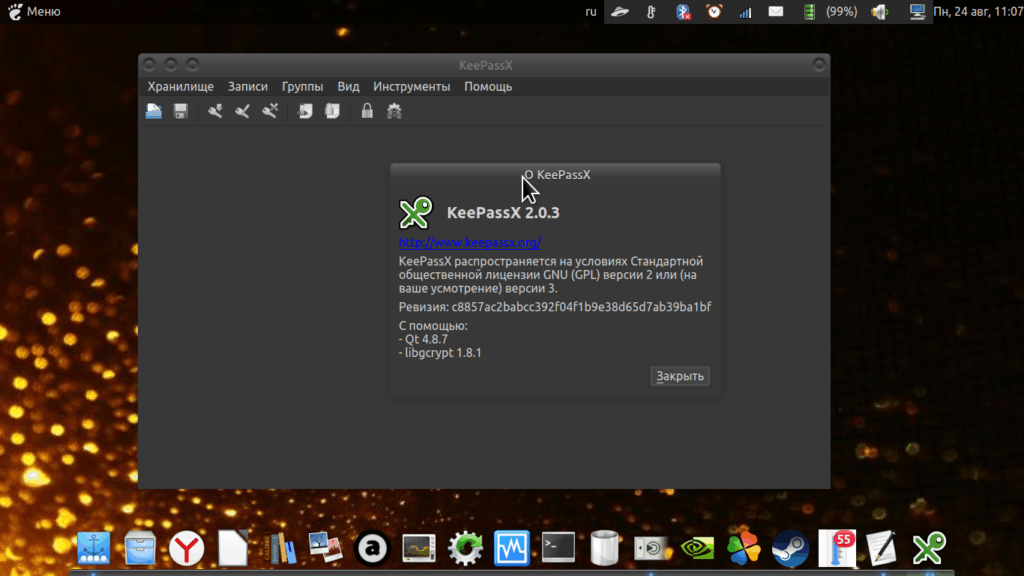Click the Copy username toolbar icon
This screenshot has width=1024, height=576.
(x=305, y=111)
